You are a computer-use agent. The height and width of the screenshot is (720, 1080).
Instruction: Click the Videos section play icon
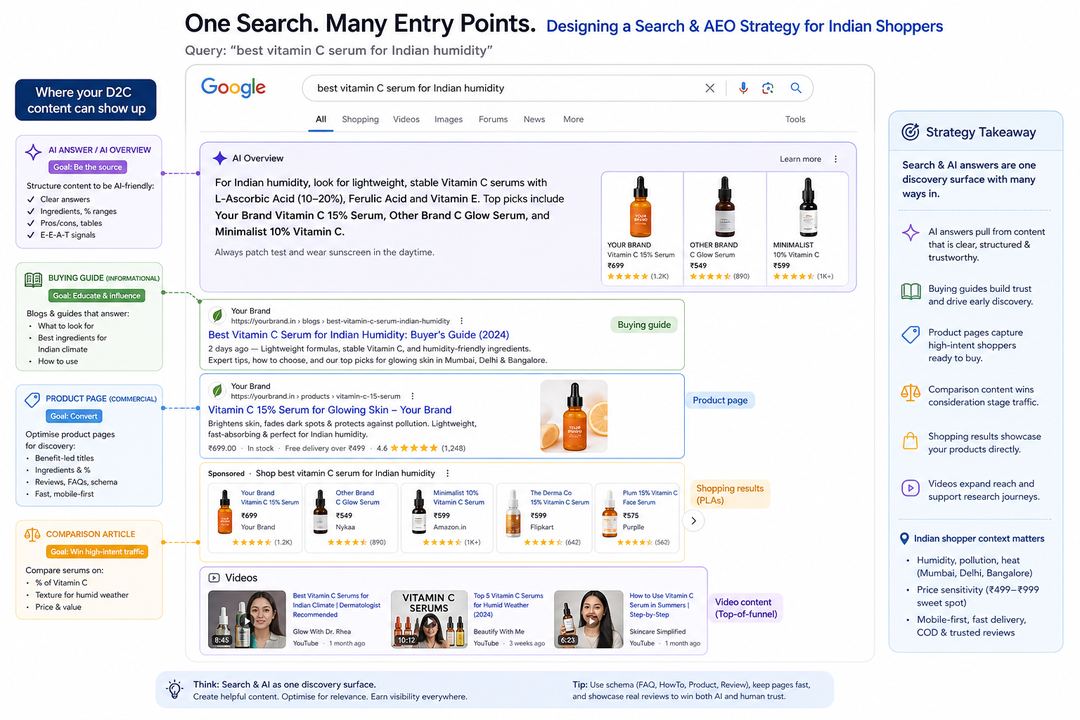[x=214, y=578]
